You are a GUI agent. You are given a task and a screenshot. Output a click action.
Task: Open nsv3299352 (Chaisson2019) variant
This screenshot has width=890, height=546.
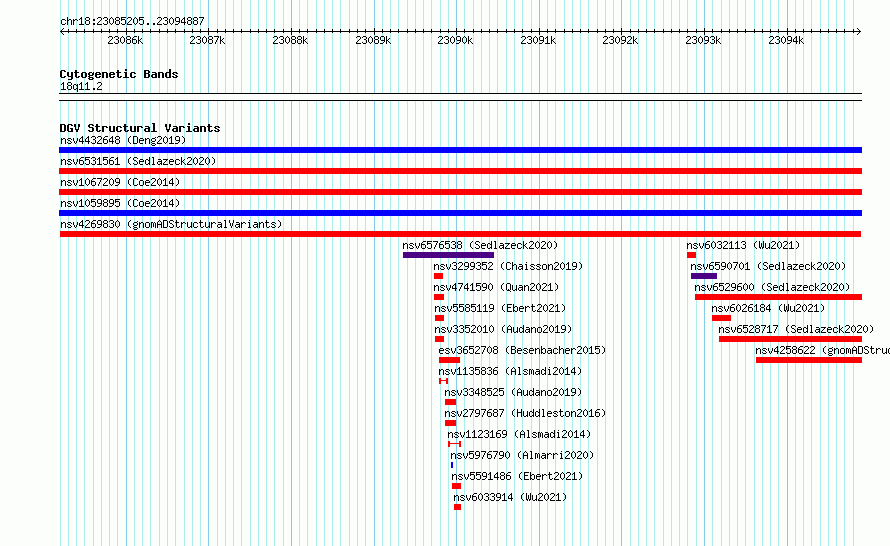click(508, 266)
